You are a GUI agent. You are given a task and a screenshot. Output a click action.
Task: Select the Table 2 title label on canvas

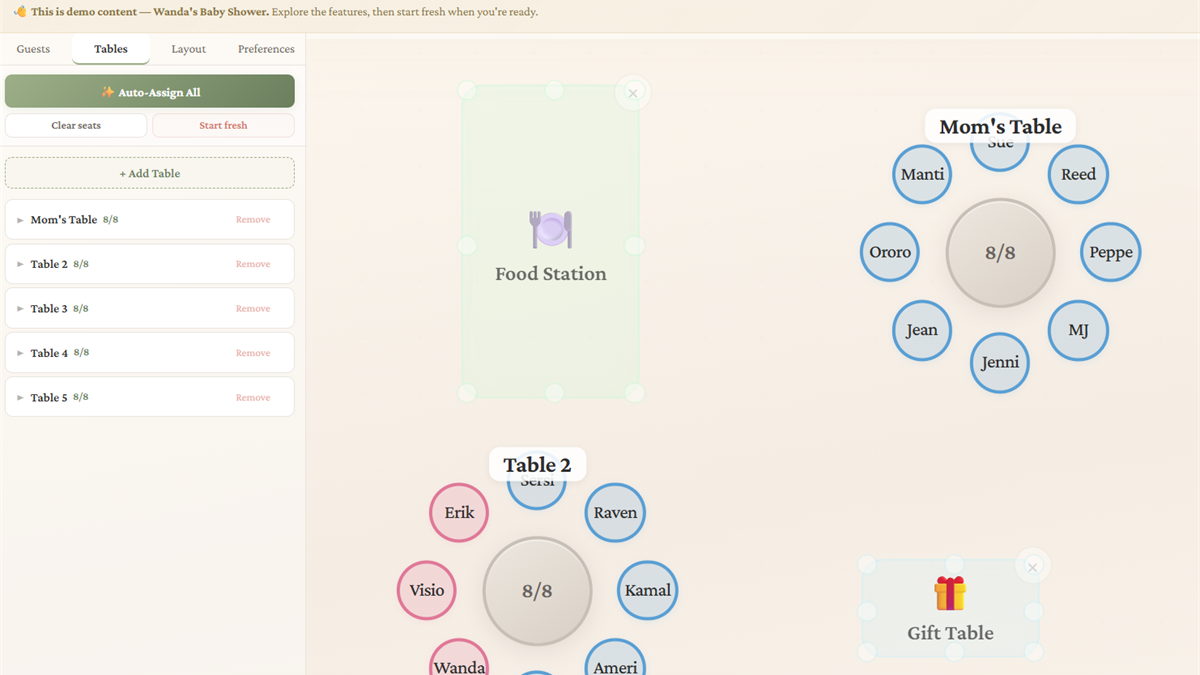[x=537, y=465]
